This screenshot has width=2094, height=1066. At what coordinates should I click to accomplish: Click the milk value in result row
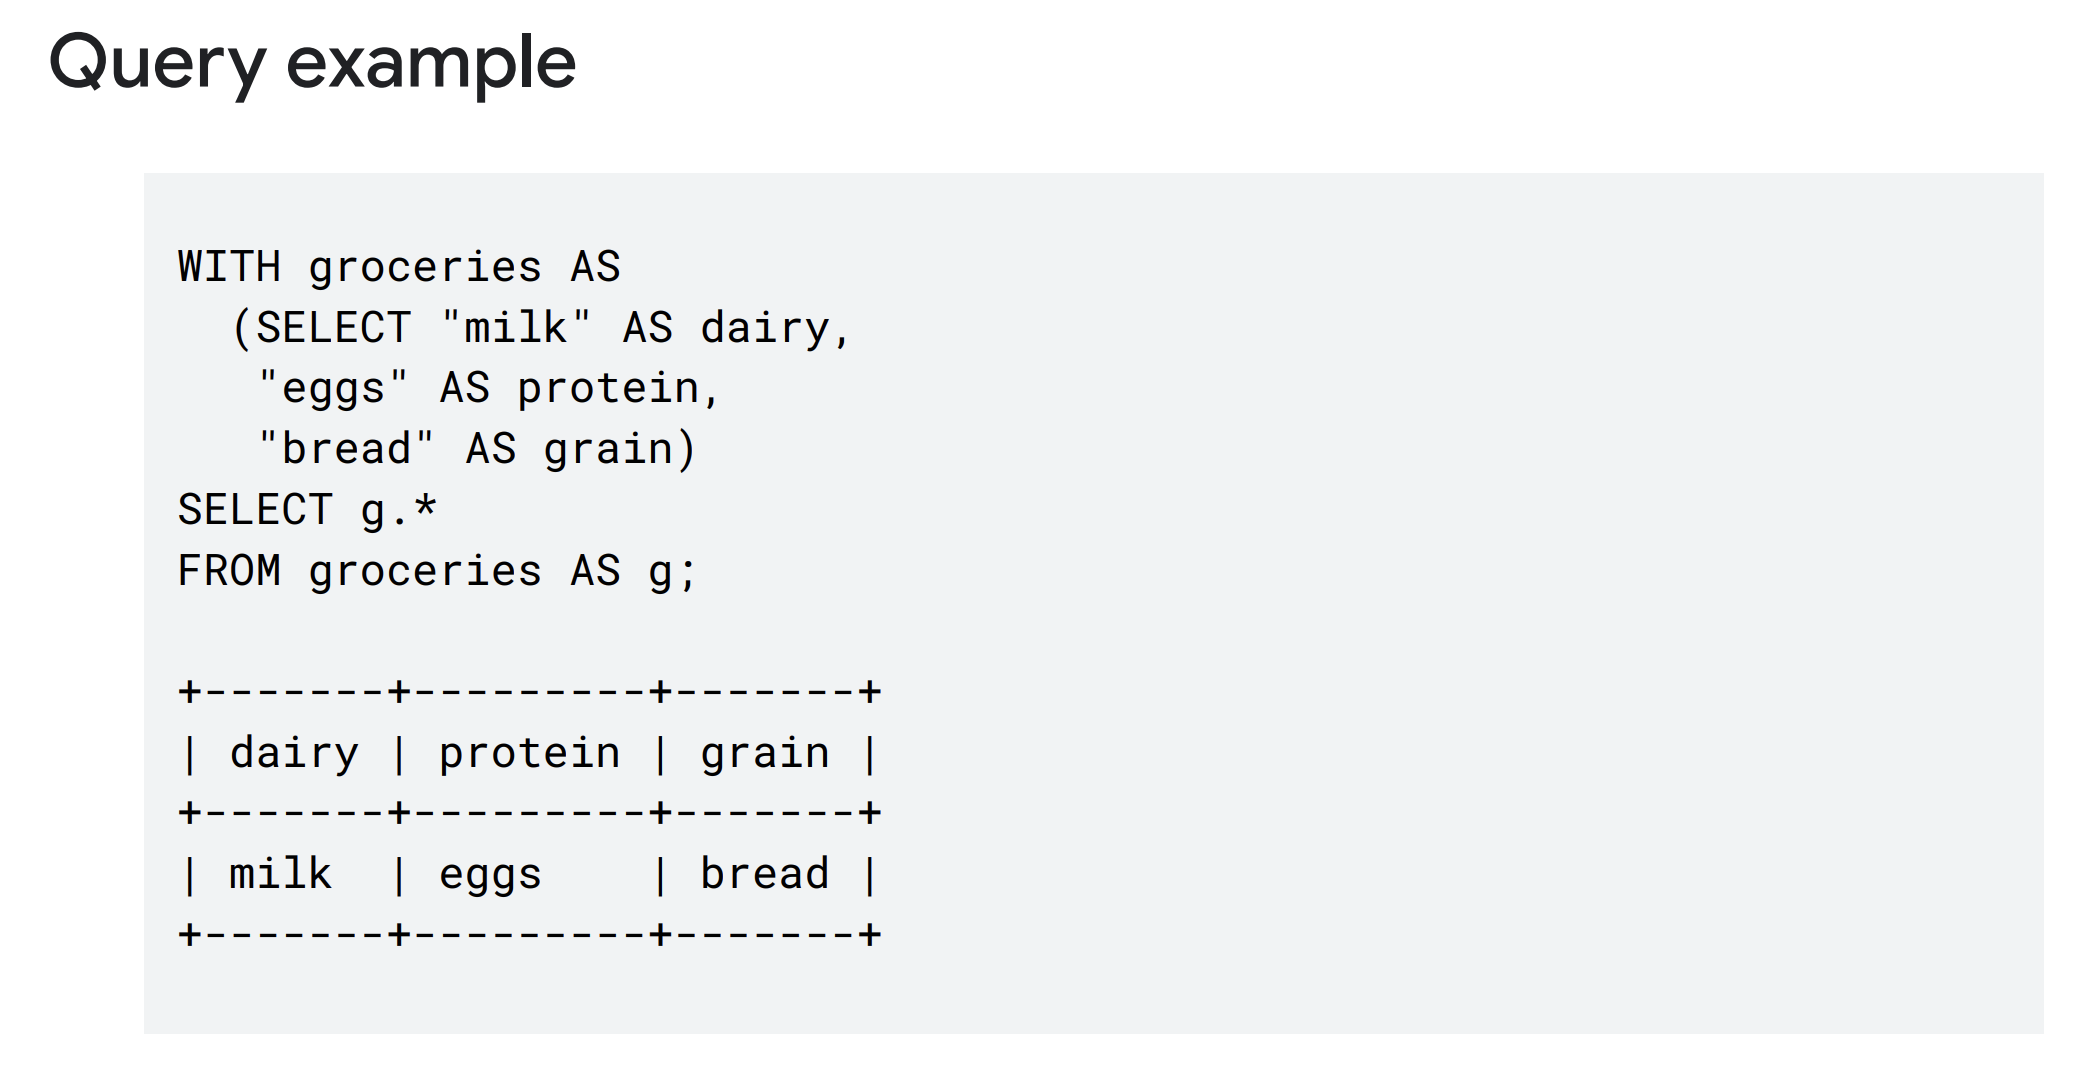click(280, 874)
